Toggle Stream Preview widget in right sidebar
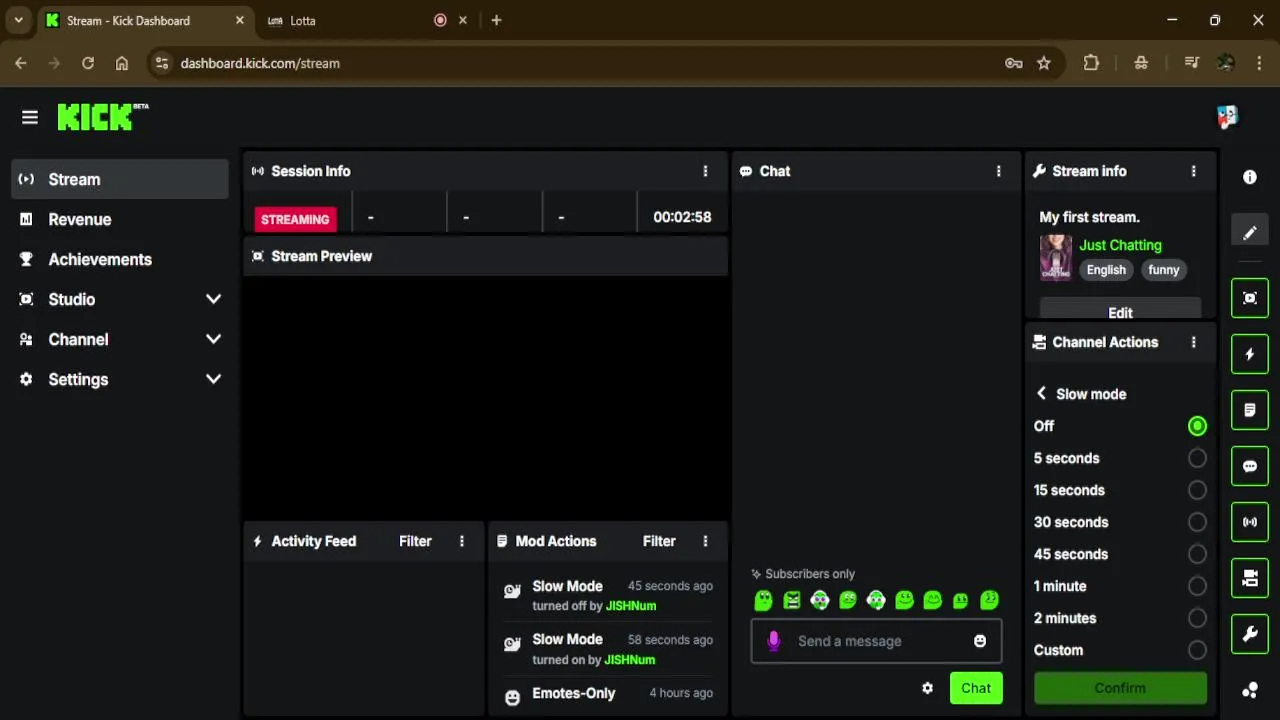The height and width of the screenshot is (720, 1280). 1250,298
